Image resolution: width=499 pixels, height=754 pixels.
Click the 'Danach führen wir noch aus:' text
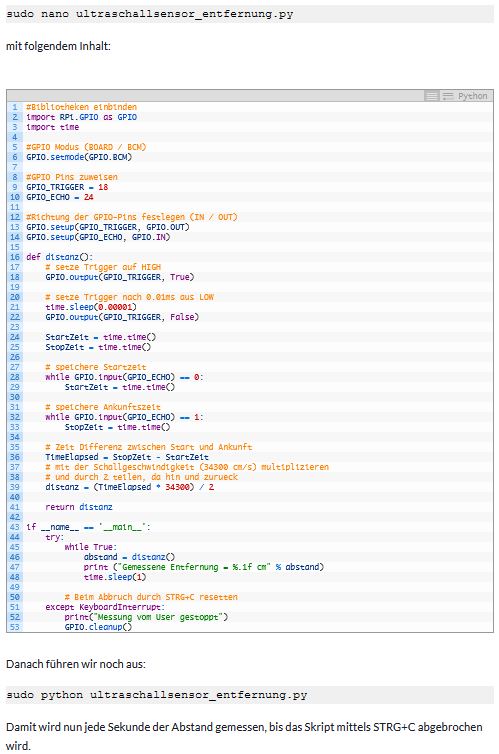(76, 664)
